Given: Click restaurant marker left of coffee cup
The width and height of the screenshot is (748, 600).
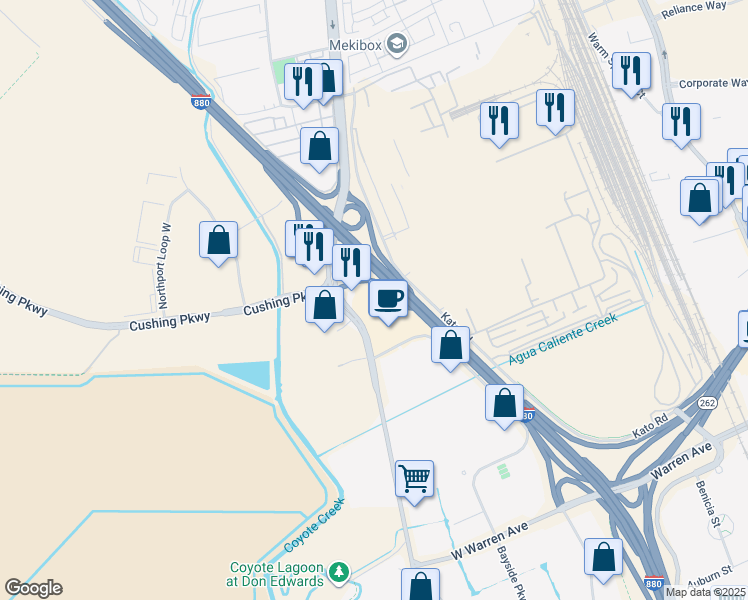Looking at the screenshot, I should pyautogui.click(x=351, y=266).
